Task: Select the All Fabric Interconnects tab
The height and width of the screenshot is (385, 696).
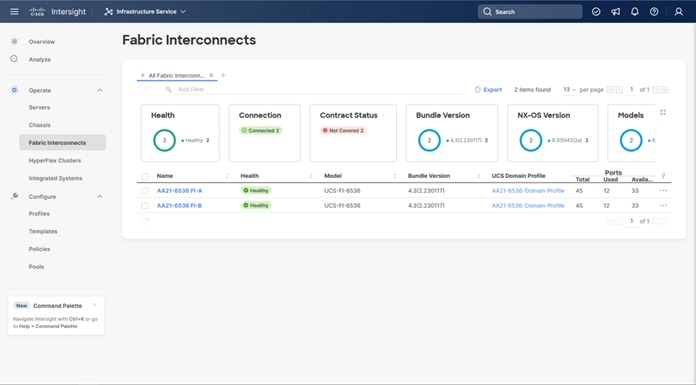Action: tap(176, 75)
